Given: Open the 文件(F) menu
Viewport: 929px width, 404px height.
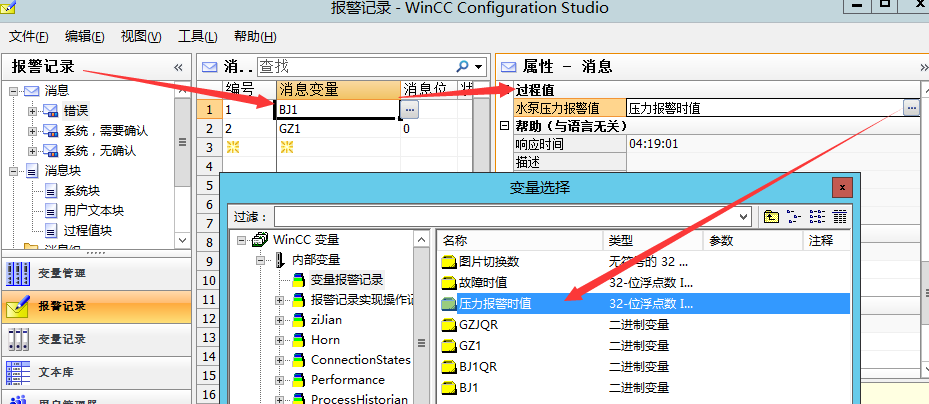Looking at the screenshot, I should click(x=28, y=36).
